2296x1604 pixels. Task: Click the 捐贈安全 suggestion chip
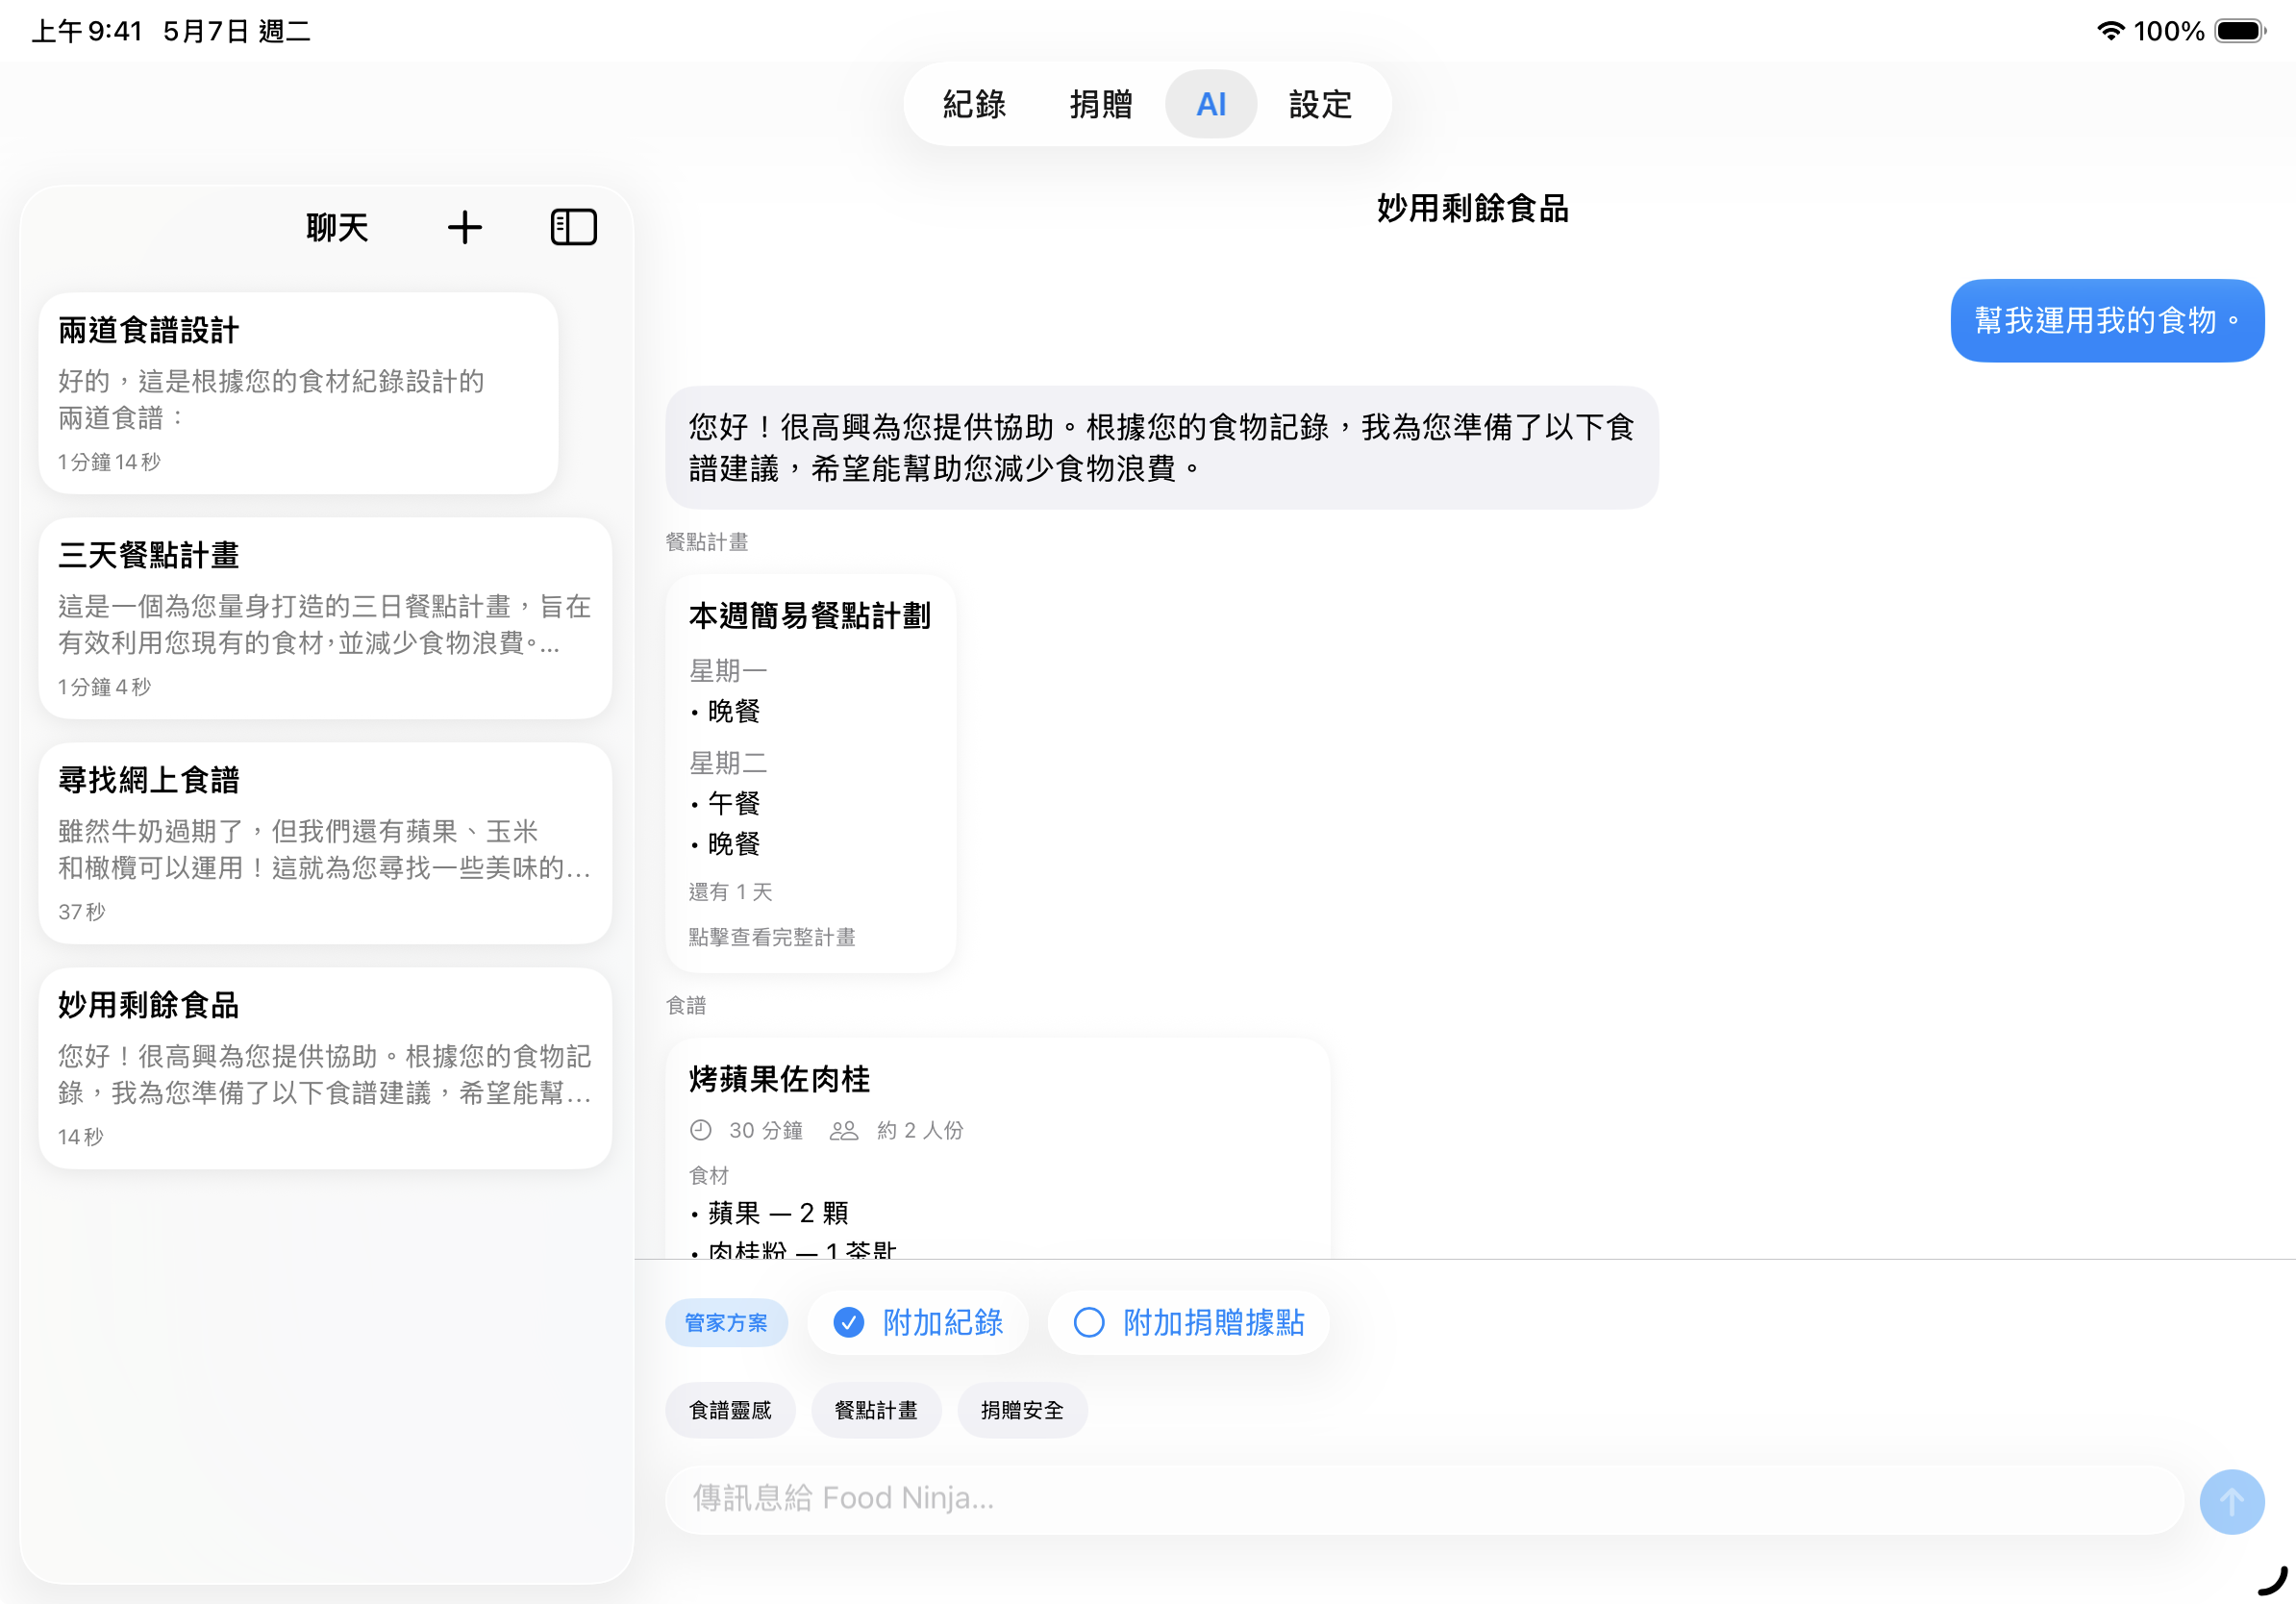1022,1409
